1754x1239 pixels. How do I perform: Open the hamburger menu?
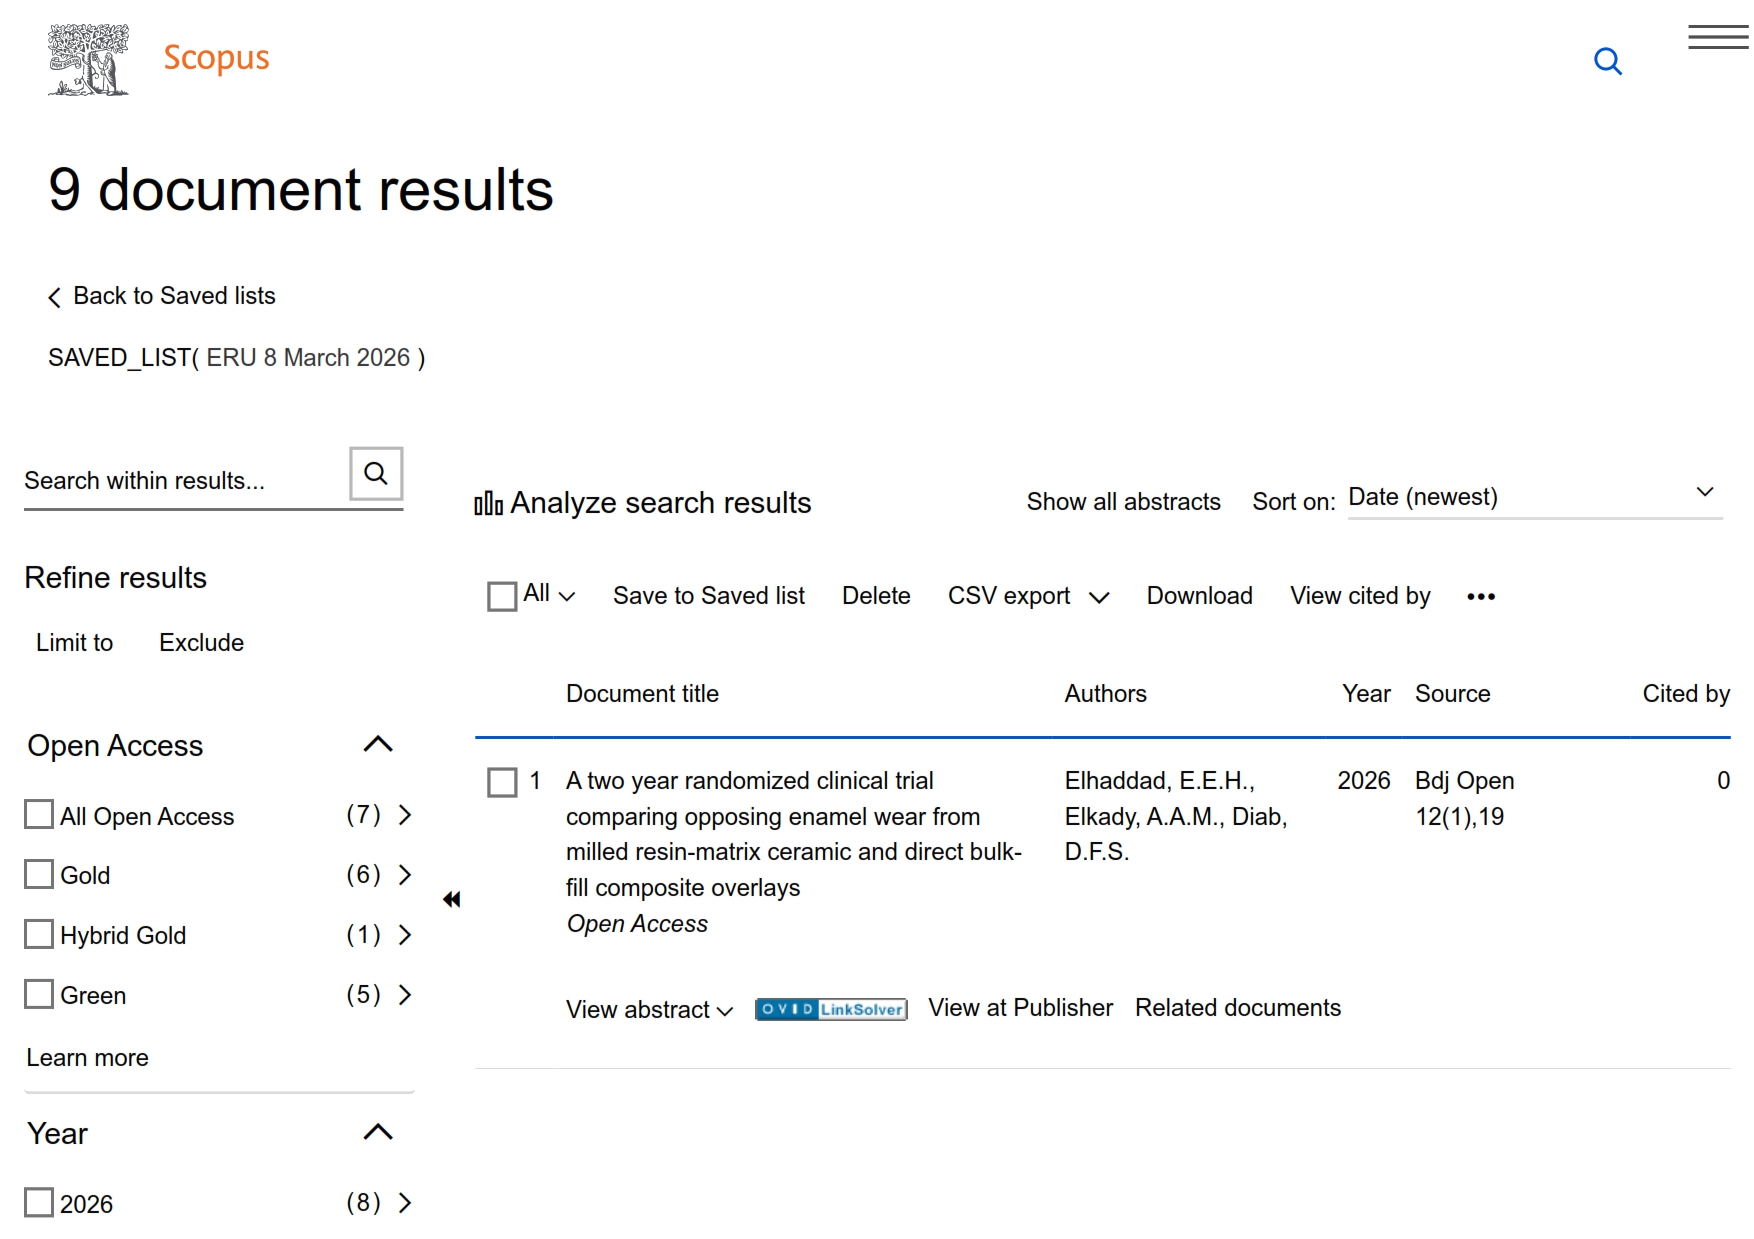click(1717, 38)
